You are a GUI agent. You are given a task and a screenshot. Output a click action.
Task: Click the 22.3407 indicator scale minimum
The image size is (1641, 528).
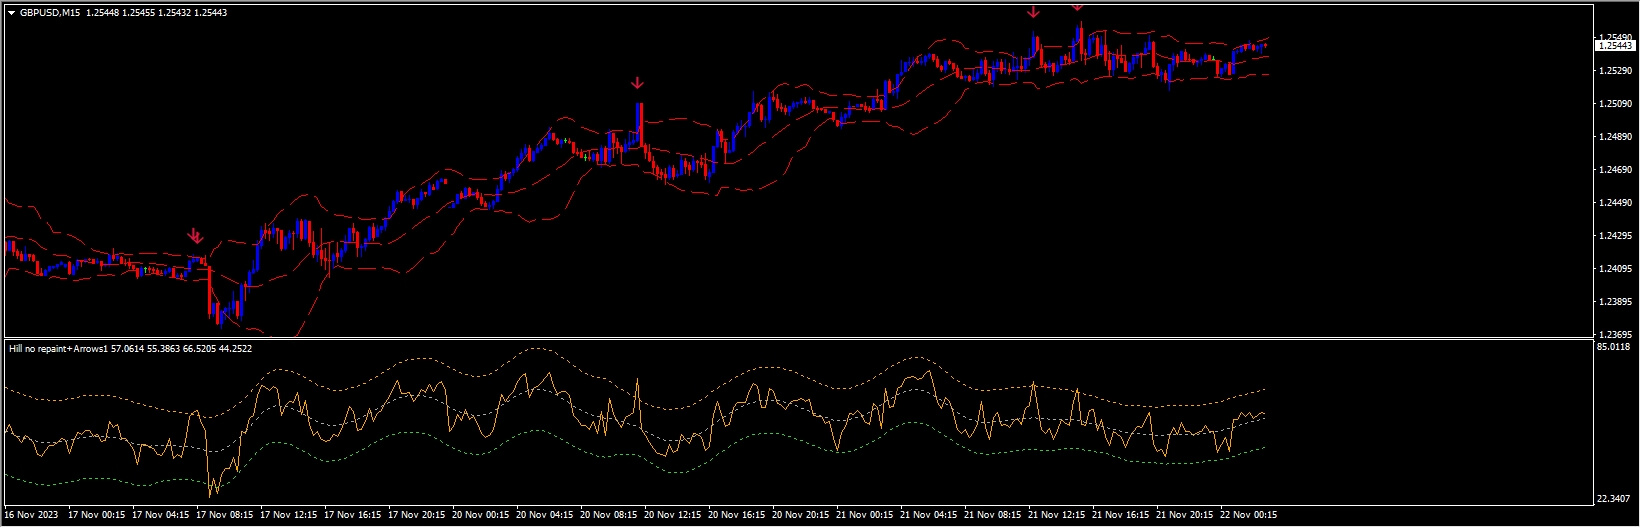click(1614, 499)
